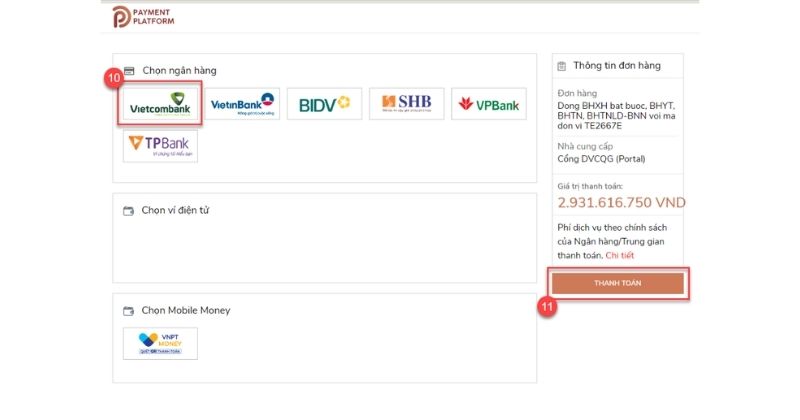Click the THANH TOÁN pay button

[x=617, y=283]
